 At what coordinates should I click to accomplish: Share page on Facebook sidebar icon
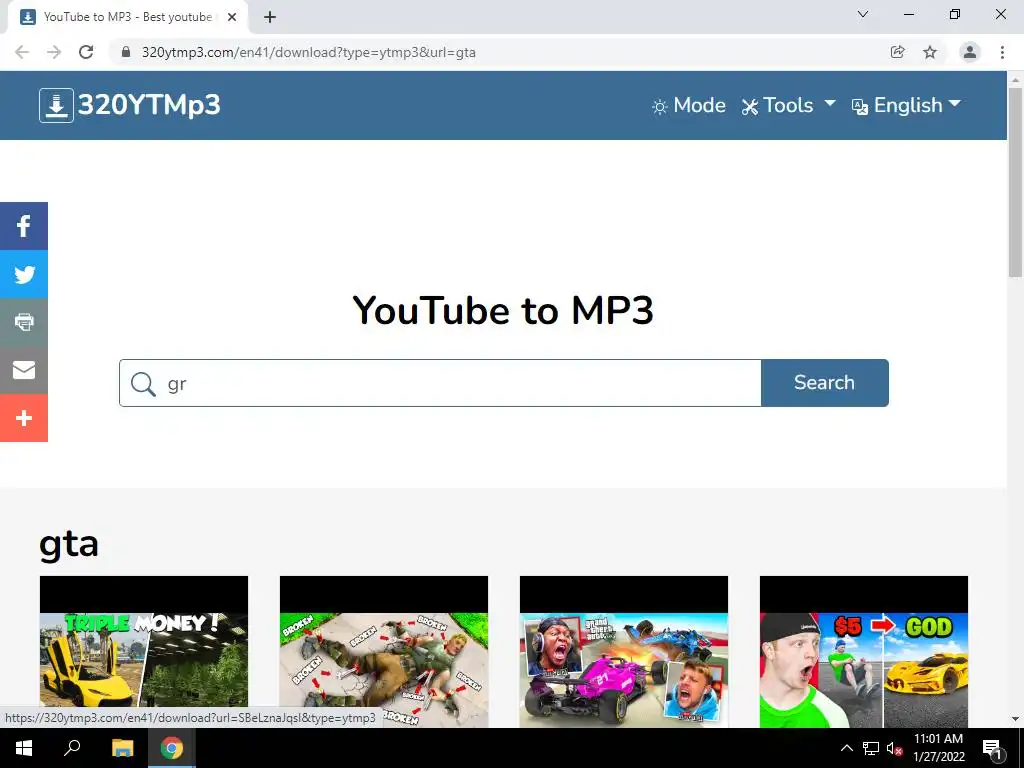(24, 226)
